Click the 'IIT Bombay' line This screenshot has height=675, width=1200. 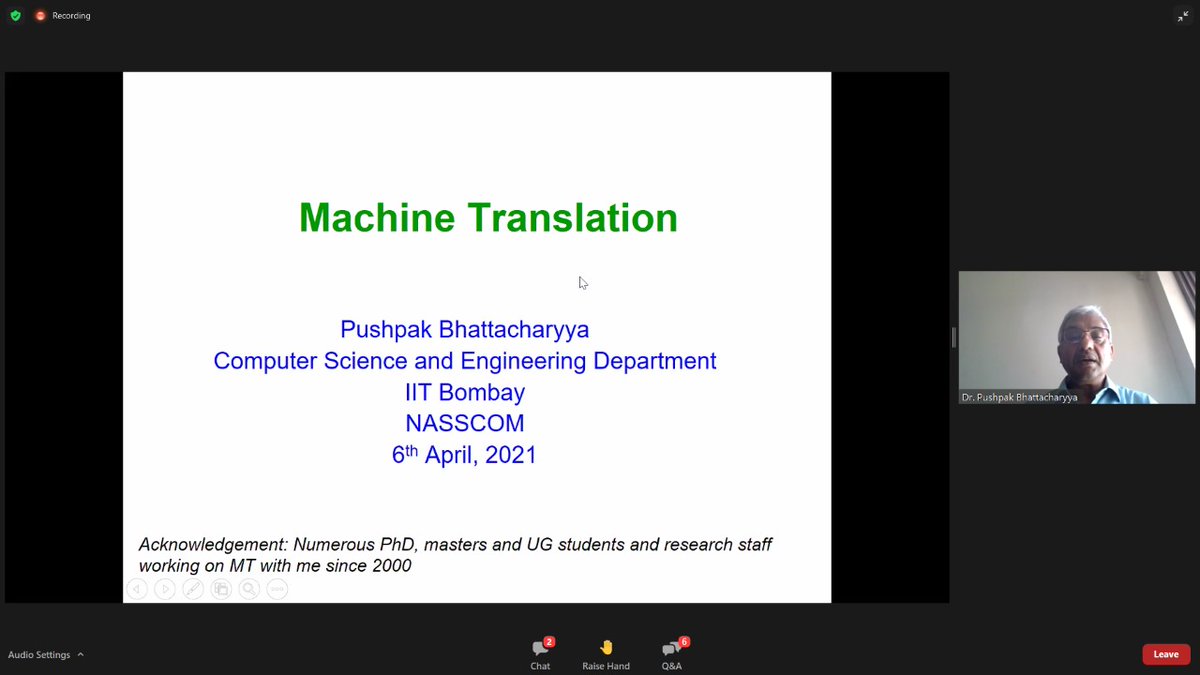465,392
